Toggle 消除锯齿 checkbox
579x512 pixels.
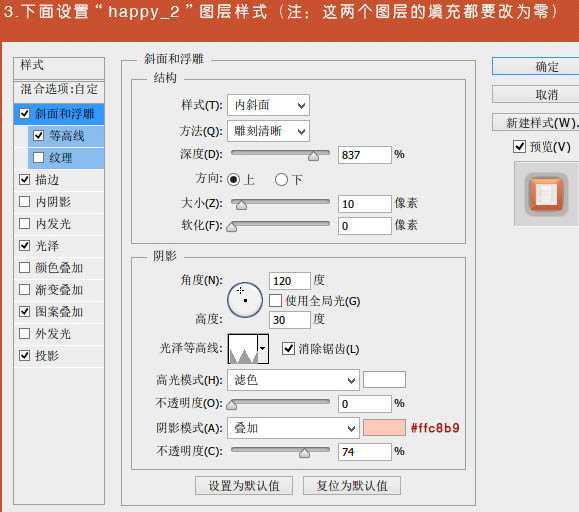click(x=288, y=348)
